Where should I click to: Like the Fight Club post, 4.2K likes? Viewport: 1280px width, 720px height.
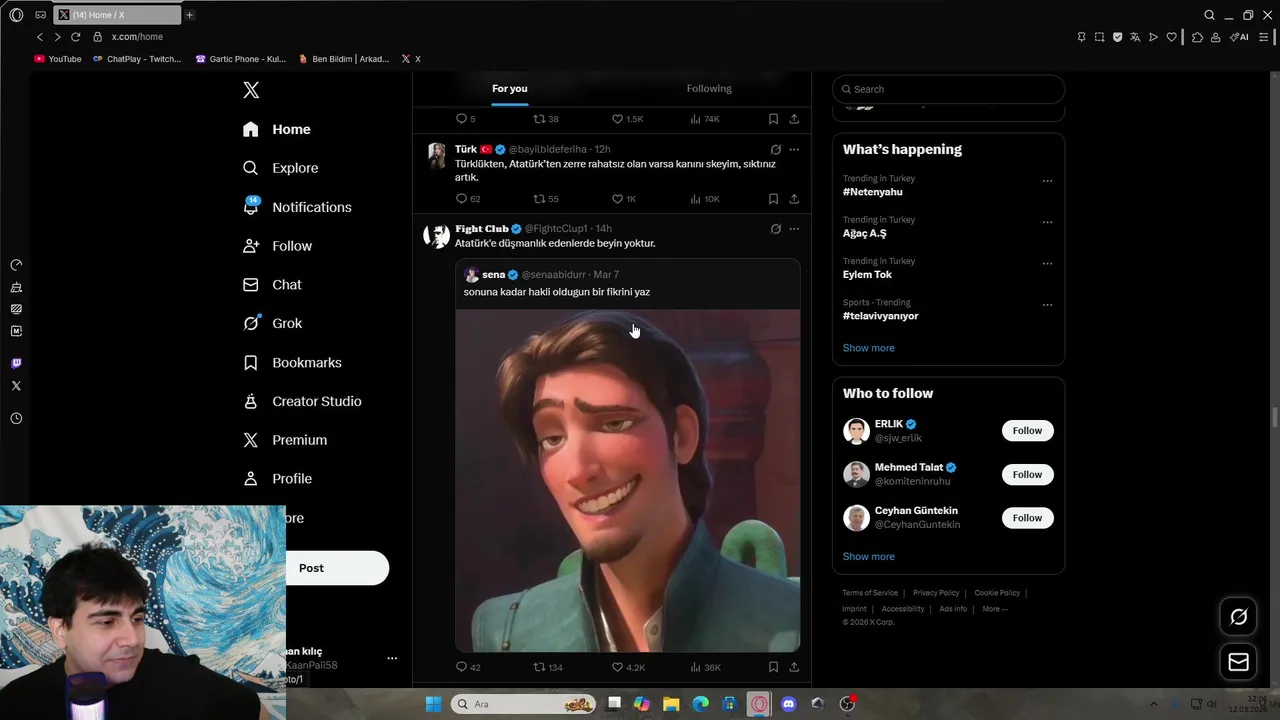[627, 667]
